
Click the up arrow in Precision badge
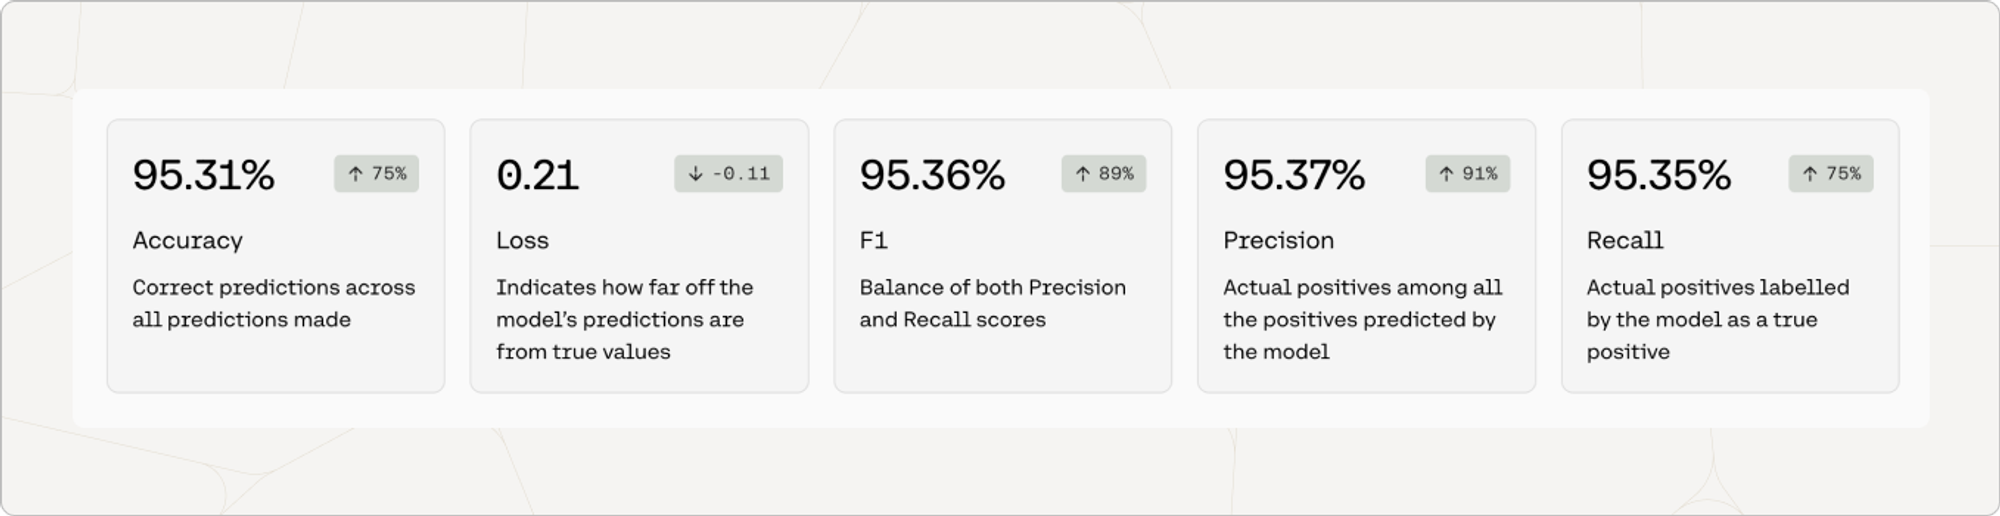[1446, 174]
